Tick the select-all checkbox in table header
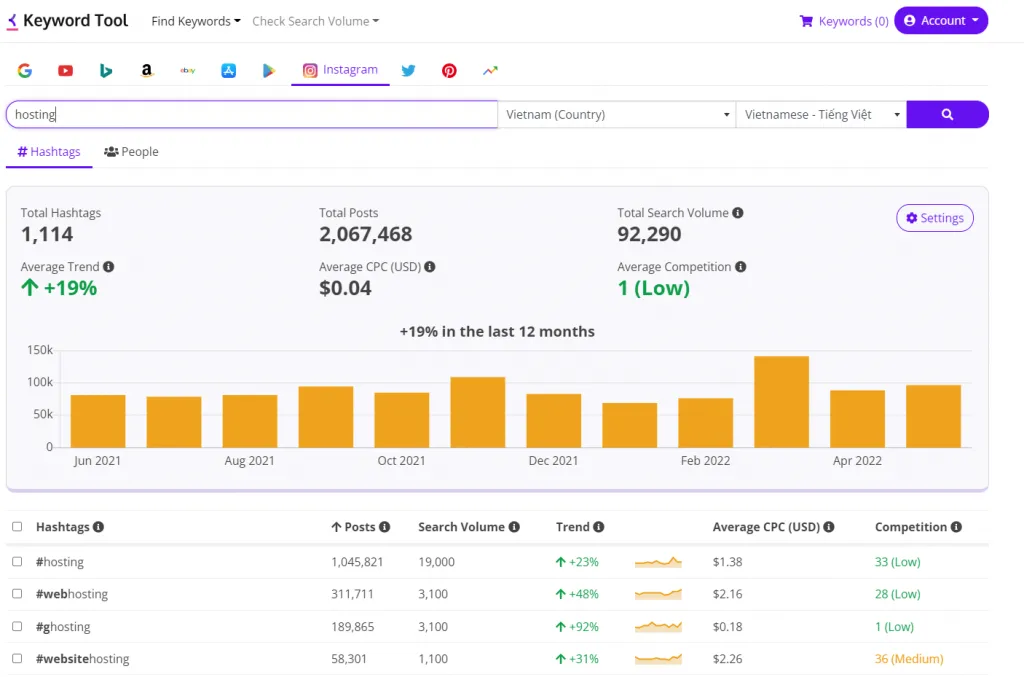1024x677 pixels. tap(17, 527)
